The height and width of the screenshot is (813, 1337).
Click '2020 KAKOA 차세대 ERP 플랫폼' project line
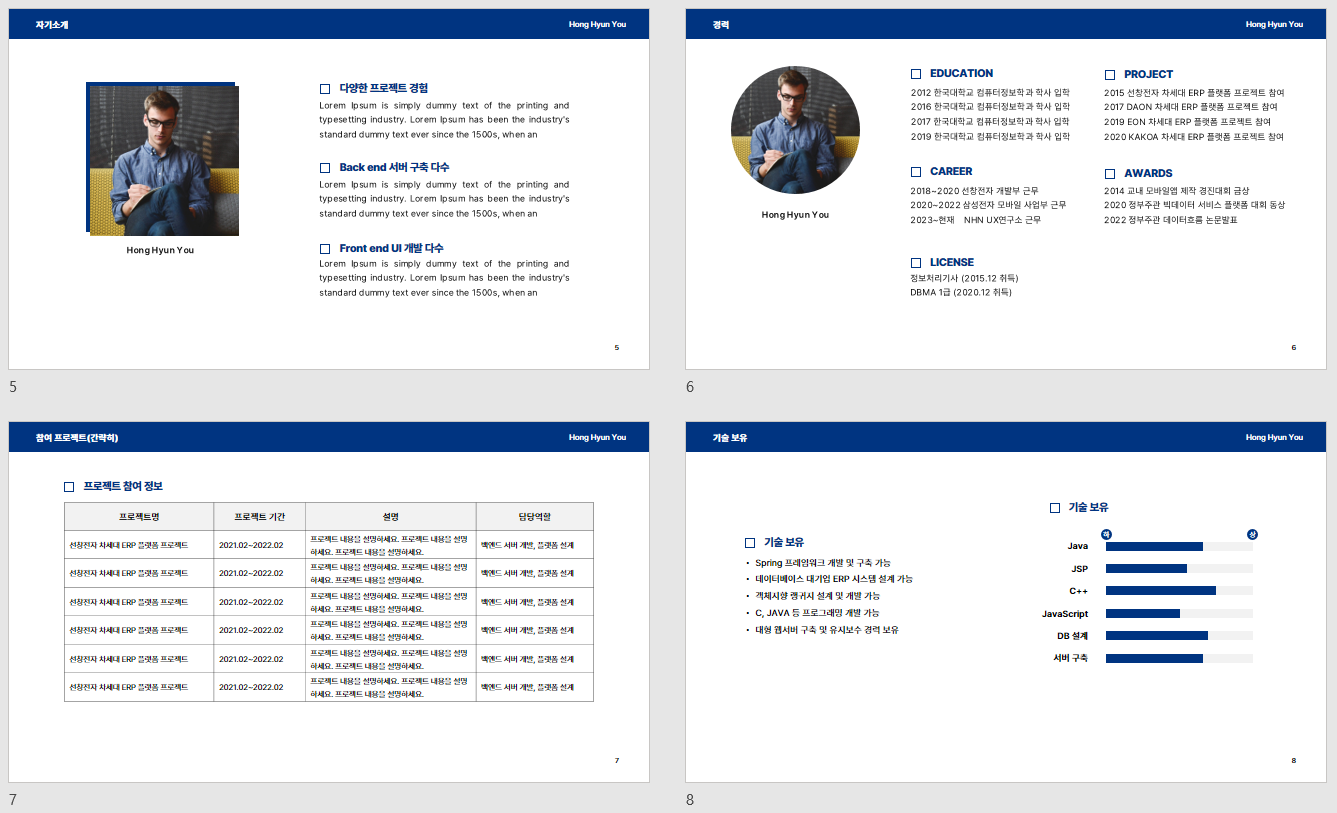click(x=1194, y=137)
